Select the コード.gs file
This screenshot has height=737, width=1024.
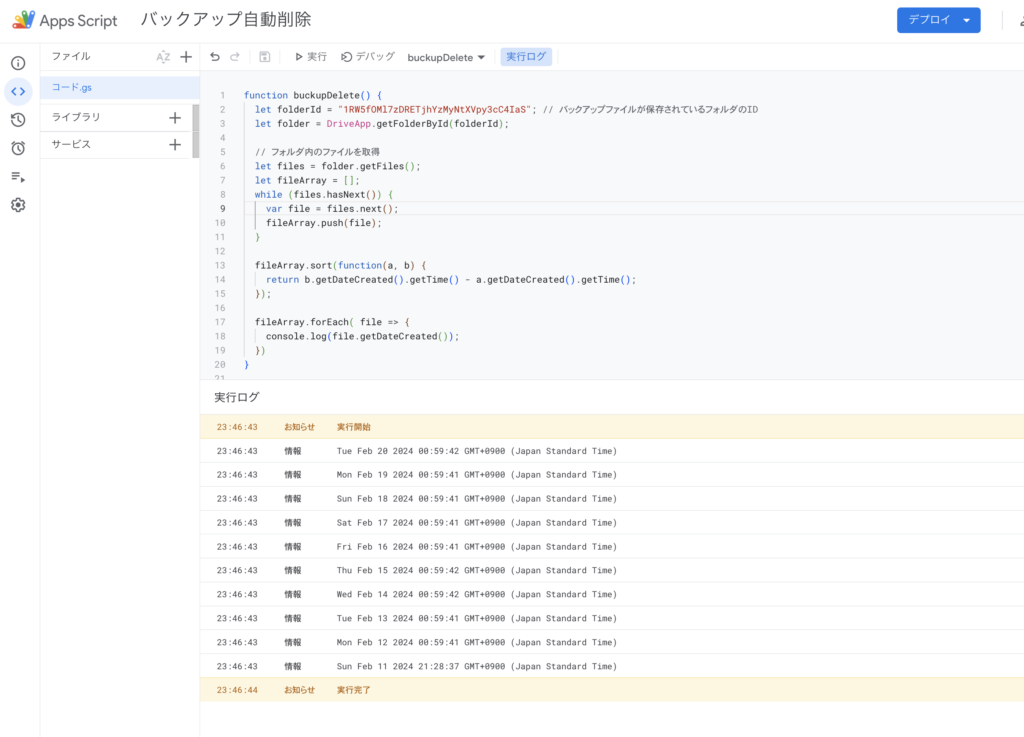72,88
